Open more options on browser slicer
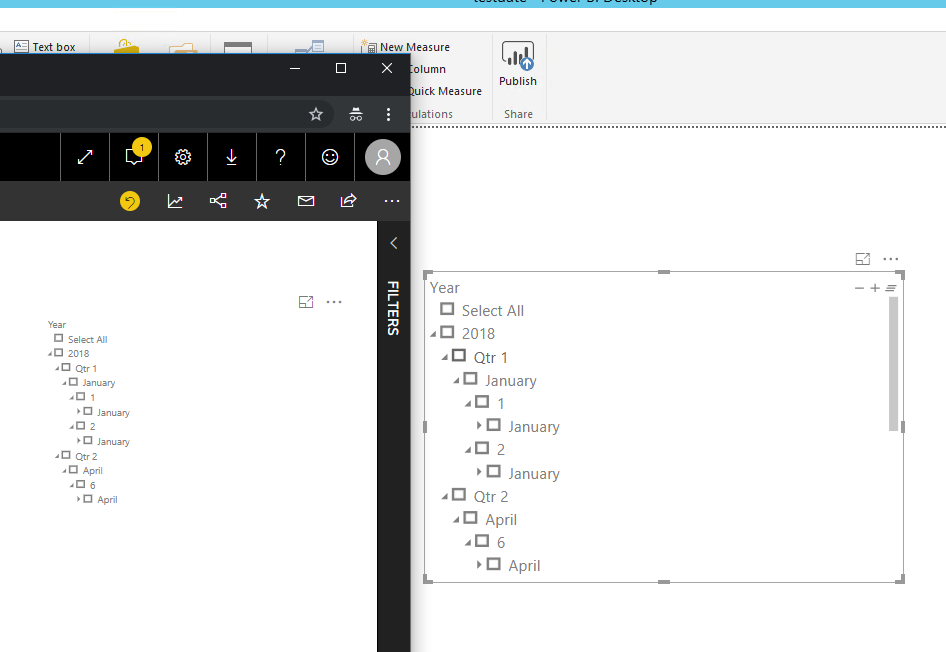The width and height of the screenshot is (946, 652). pos(334,302)
